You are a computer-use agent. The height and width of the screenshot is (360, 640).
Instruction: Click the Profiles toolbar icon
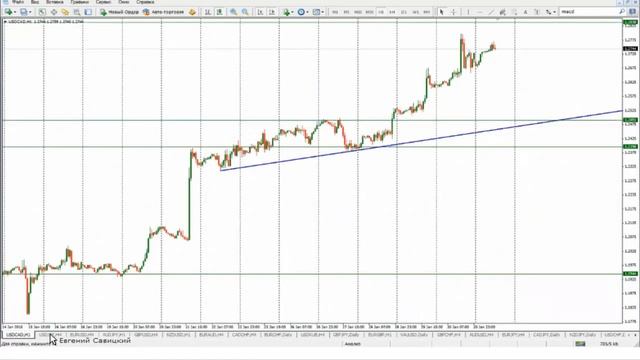pyautogui.click(x=24, y=12)
